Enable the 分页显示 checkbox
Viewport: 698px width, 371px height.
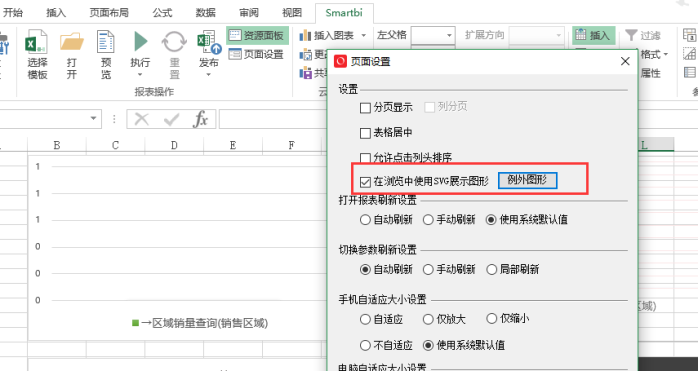365,108
